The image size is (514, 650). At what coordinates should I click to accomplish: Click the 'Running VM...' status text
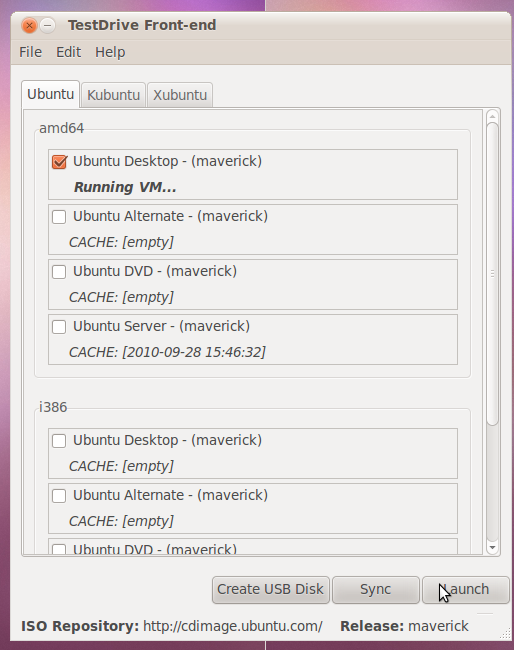tap(125, 187)
